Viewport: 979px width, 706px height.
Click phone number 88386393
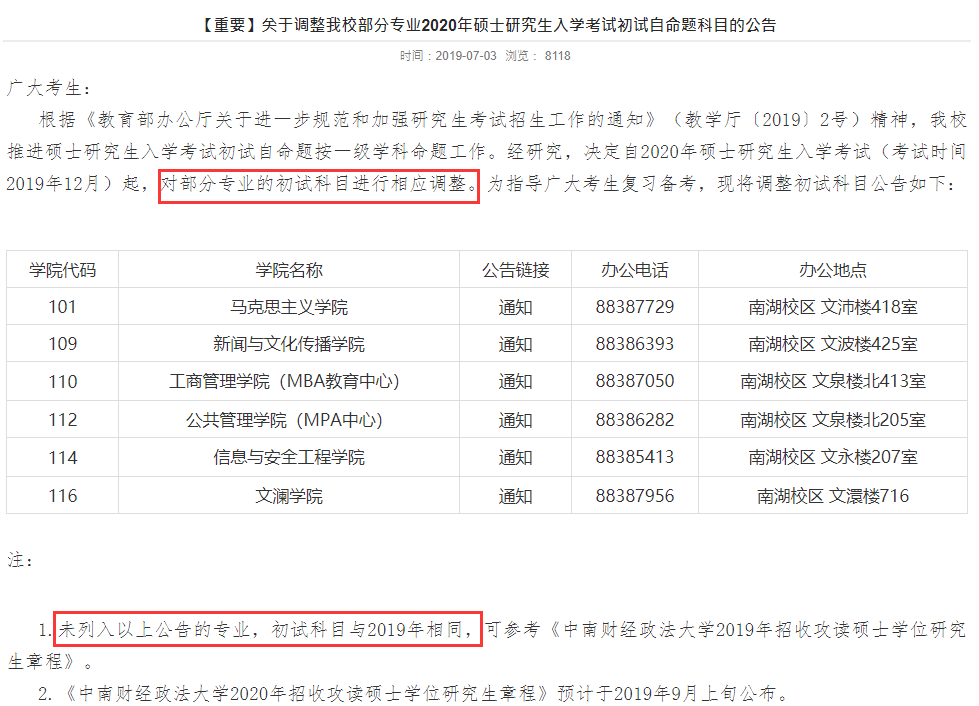[x=634, y=344]
